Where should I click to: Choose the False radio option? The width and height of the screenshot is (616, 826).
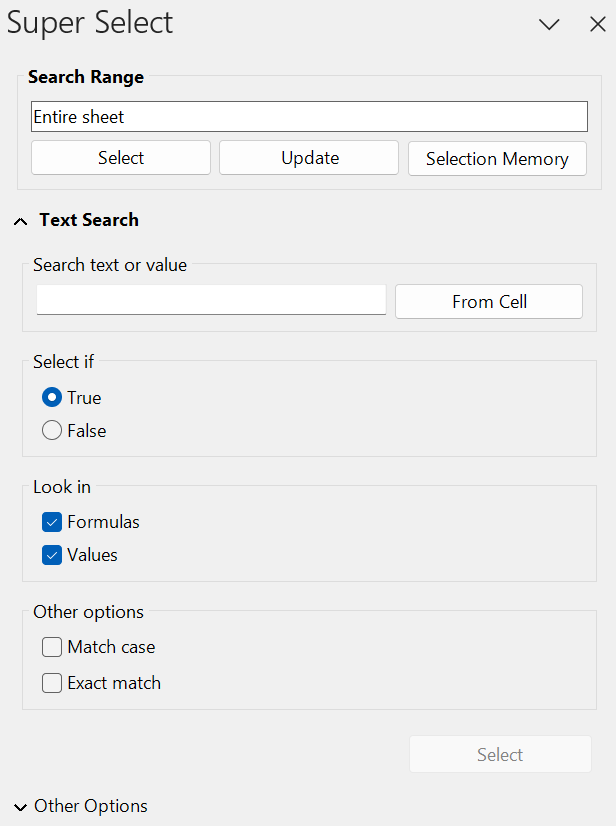[x=52, y=431]
